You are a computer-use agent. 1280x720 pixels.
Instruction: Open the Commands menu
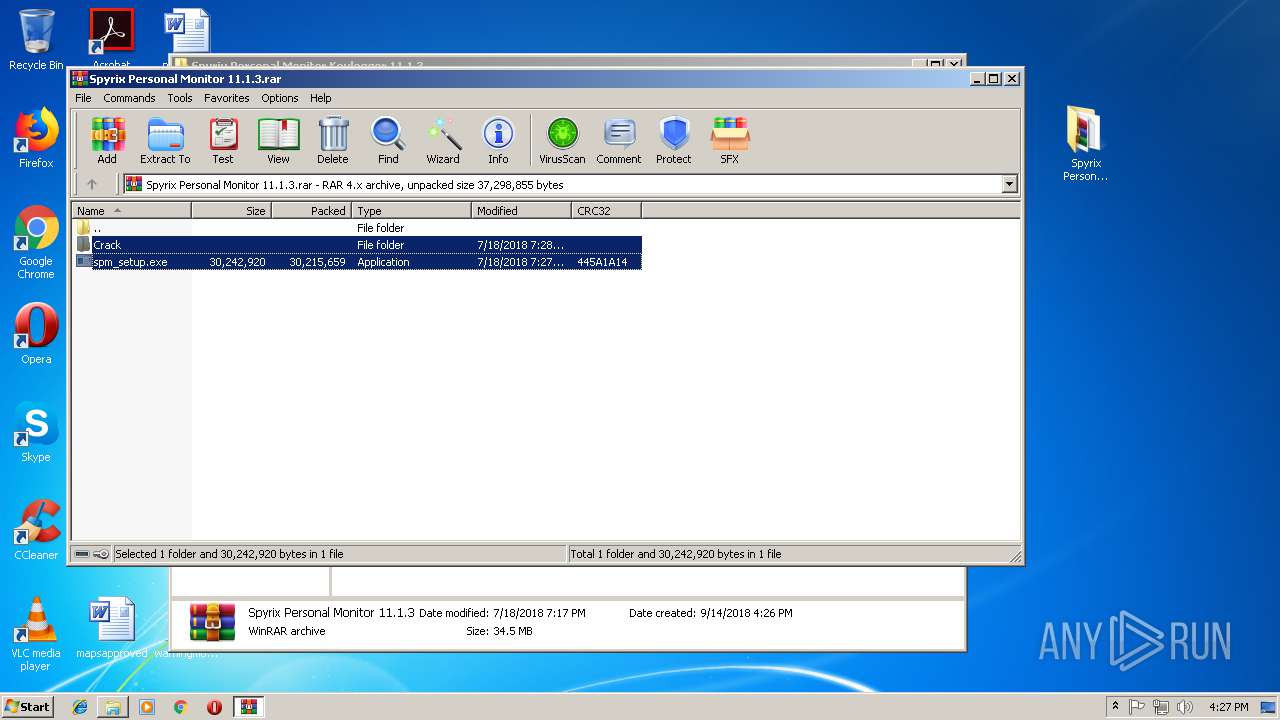pos(129,98)
